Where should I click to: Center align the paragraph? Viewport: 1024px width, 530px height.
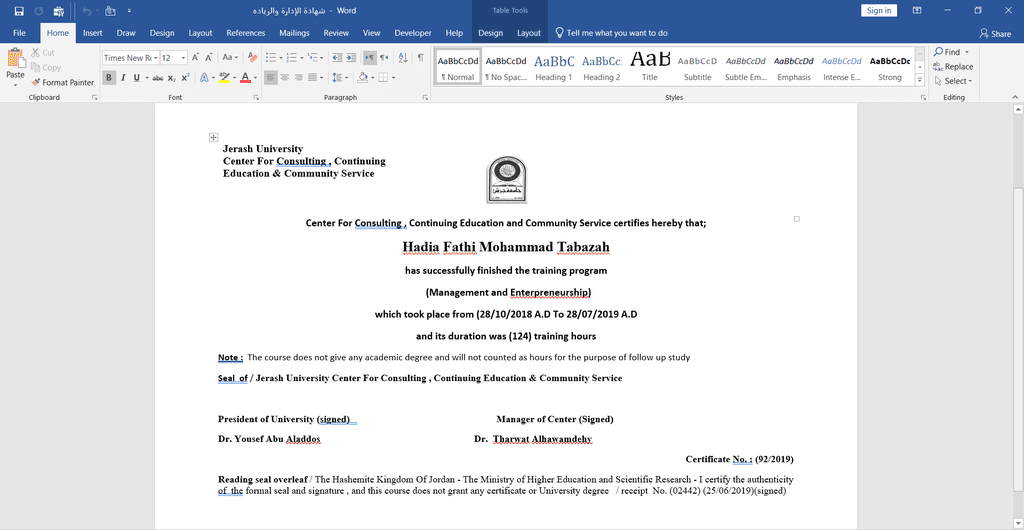pos(285,78)
